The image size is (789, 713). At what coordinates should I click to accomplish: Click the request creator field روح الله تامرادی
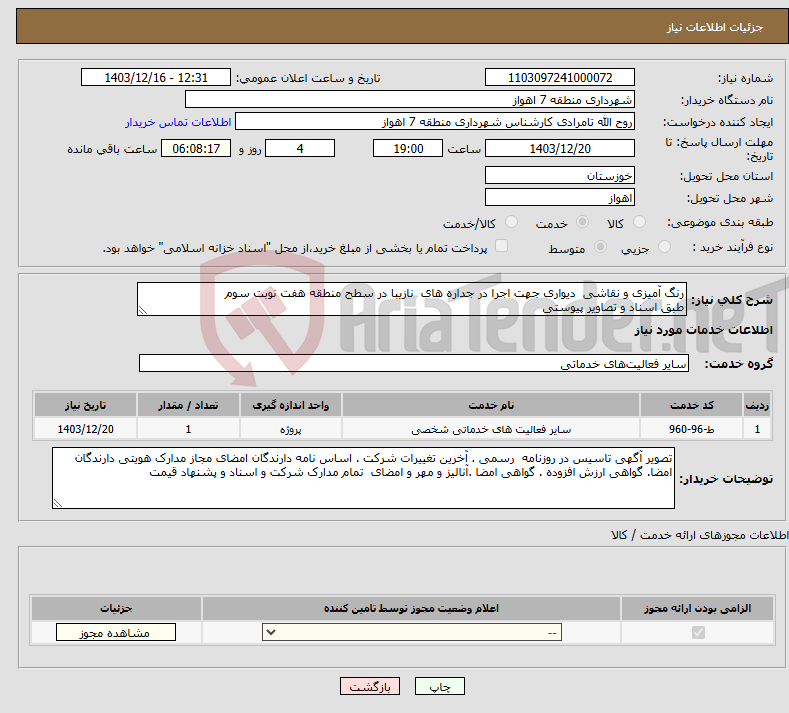[435, 122]
